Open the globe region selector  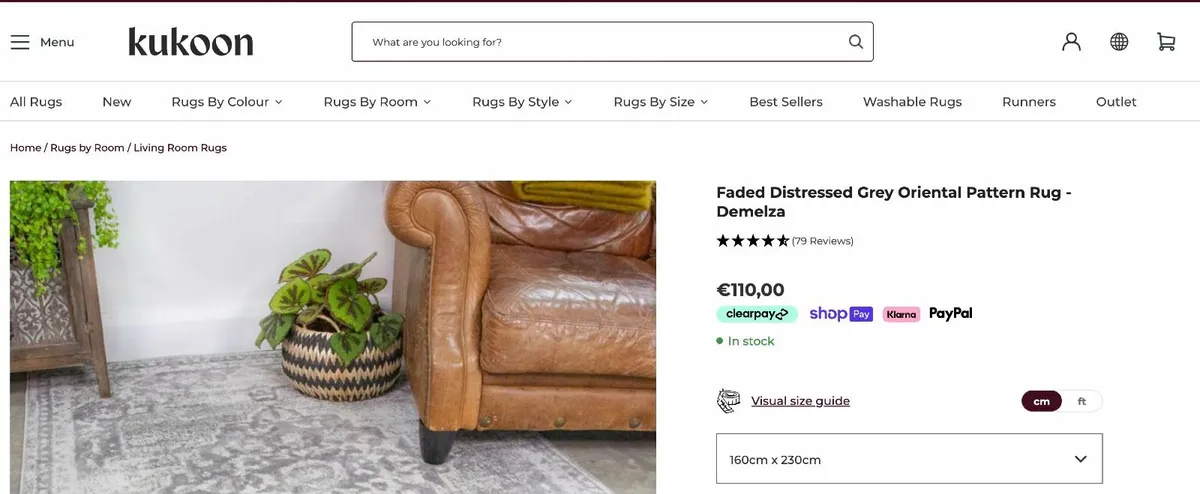click(x=1119, y=42)
